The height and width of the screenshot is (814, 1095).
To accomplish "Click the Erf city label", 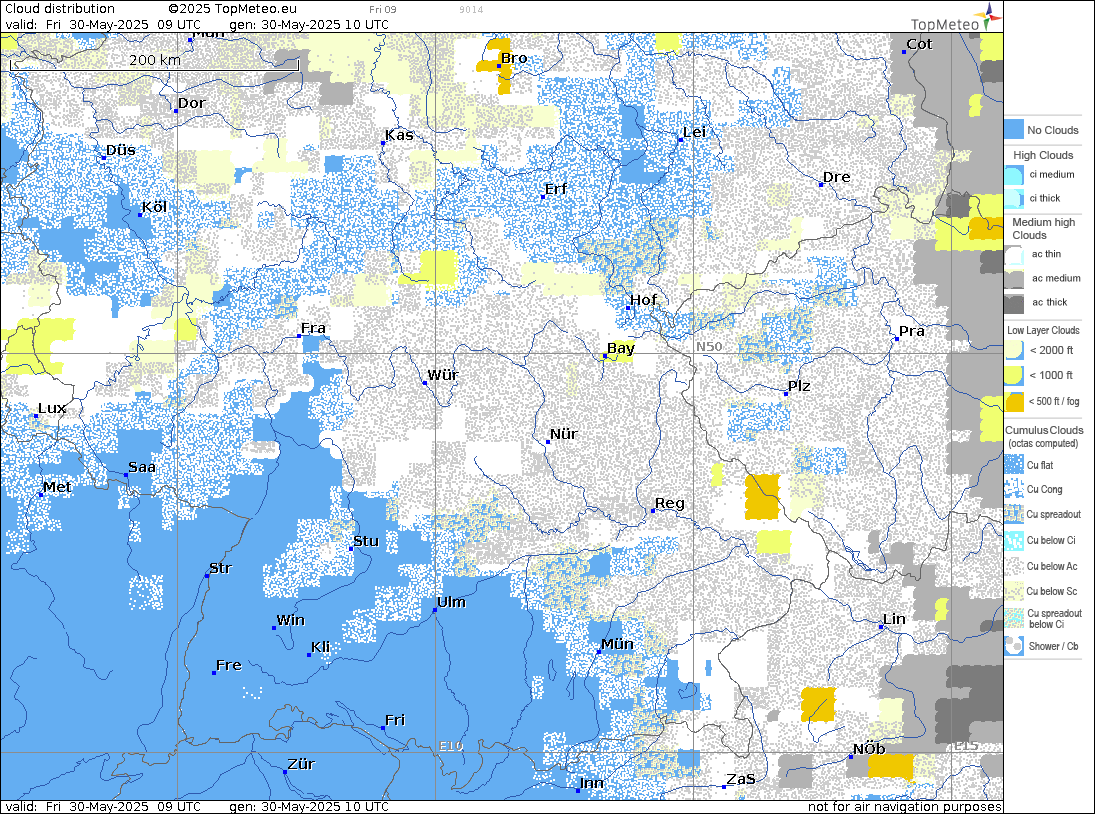I will pos(556,189).
